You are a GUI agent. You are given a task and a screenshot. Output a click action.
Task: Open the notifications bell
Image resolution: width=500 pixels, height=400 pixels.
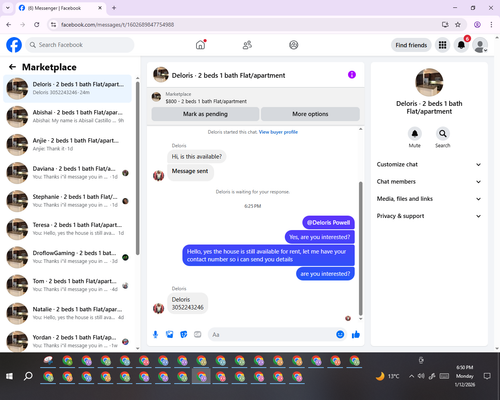pyautogui.click(x=461, y=45)
